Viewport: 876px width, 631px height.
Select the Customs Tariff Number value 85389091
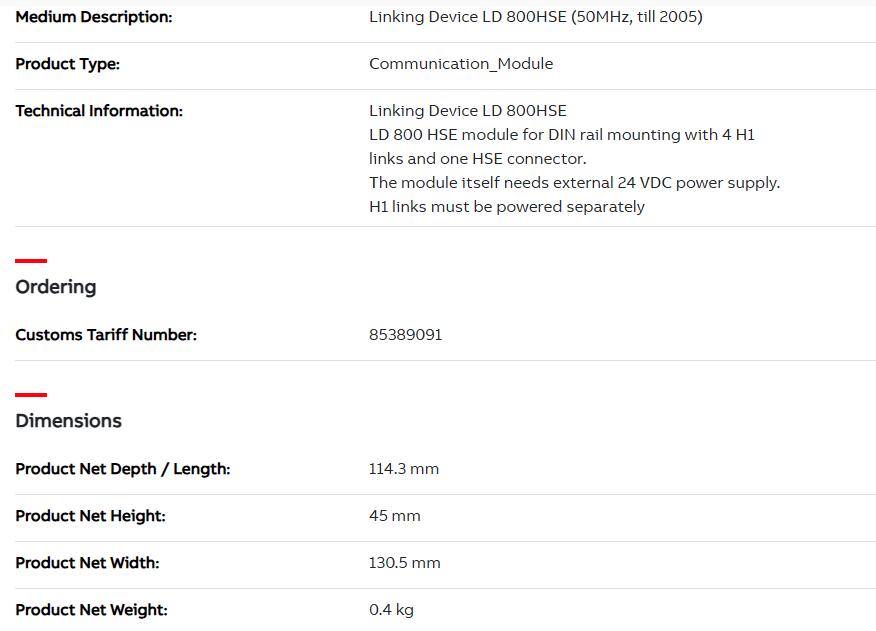tap(406, 335)
